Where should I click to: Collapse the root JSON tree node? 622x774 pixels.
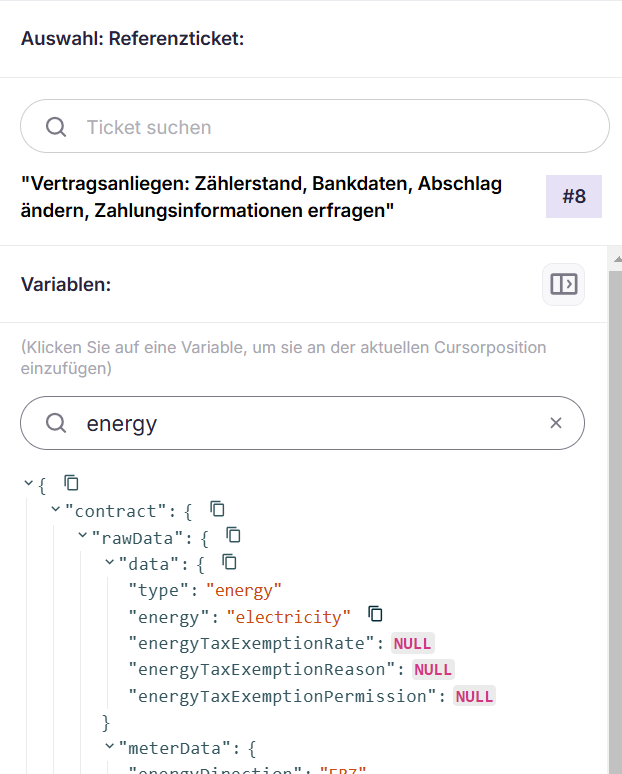[28, 484]
